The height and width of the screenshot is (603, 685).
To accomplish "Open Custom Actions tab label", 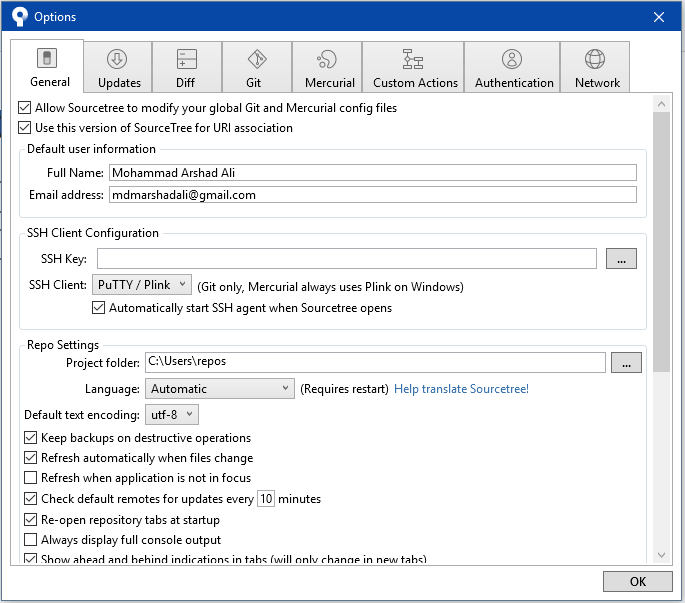I will (415, 83).
